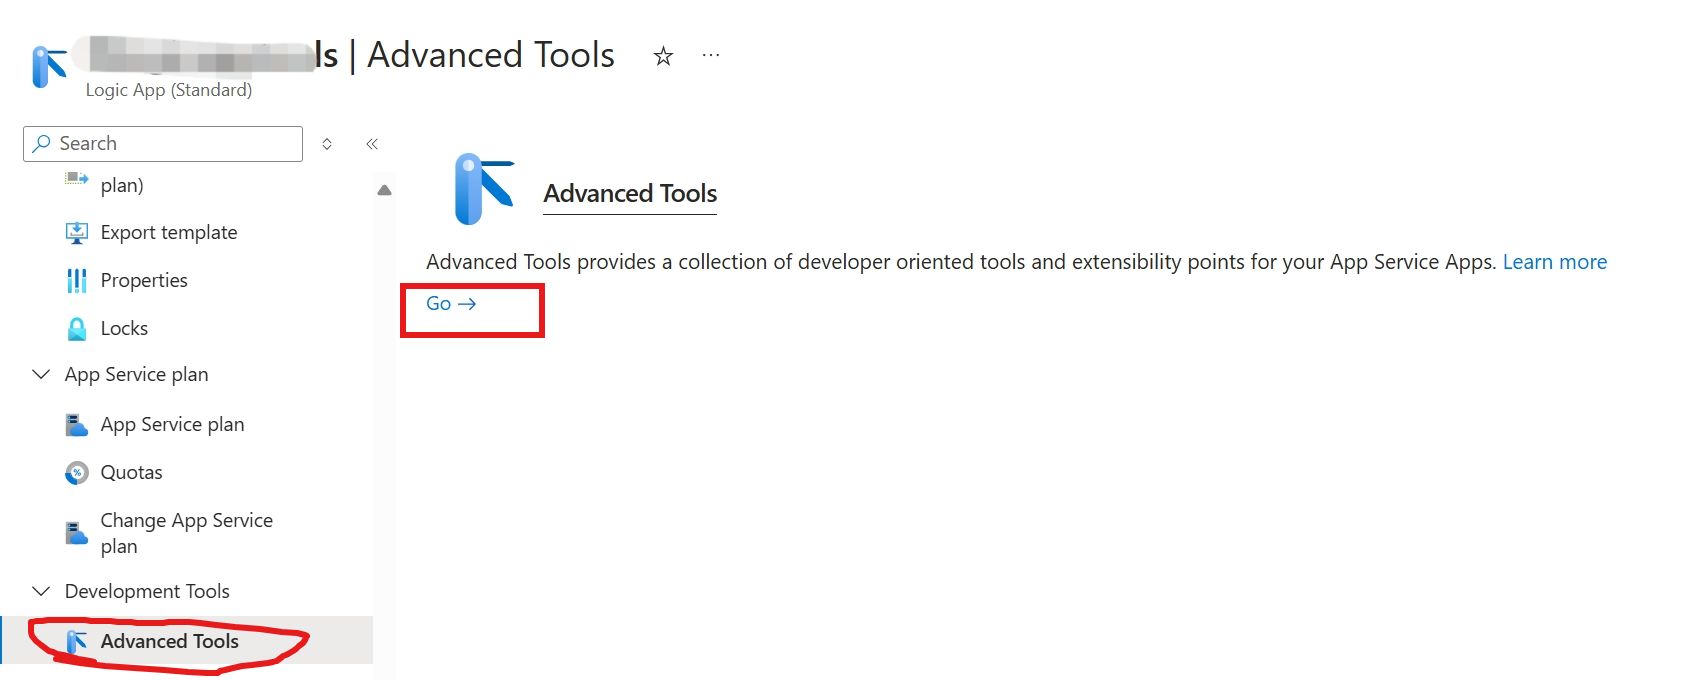The height and width of the screenshot is (680, 1682).
Task: Open the more options ellipsis in header
Action: click(711, 56)
